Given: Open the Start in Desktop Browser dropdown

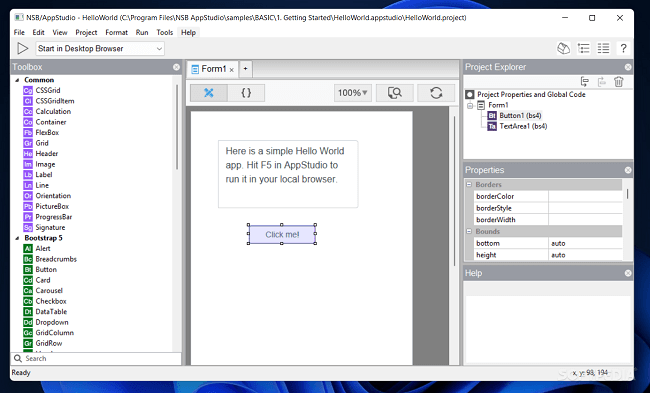Looking at the screenshot, I should tap(100, 49).
